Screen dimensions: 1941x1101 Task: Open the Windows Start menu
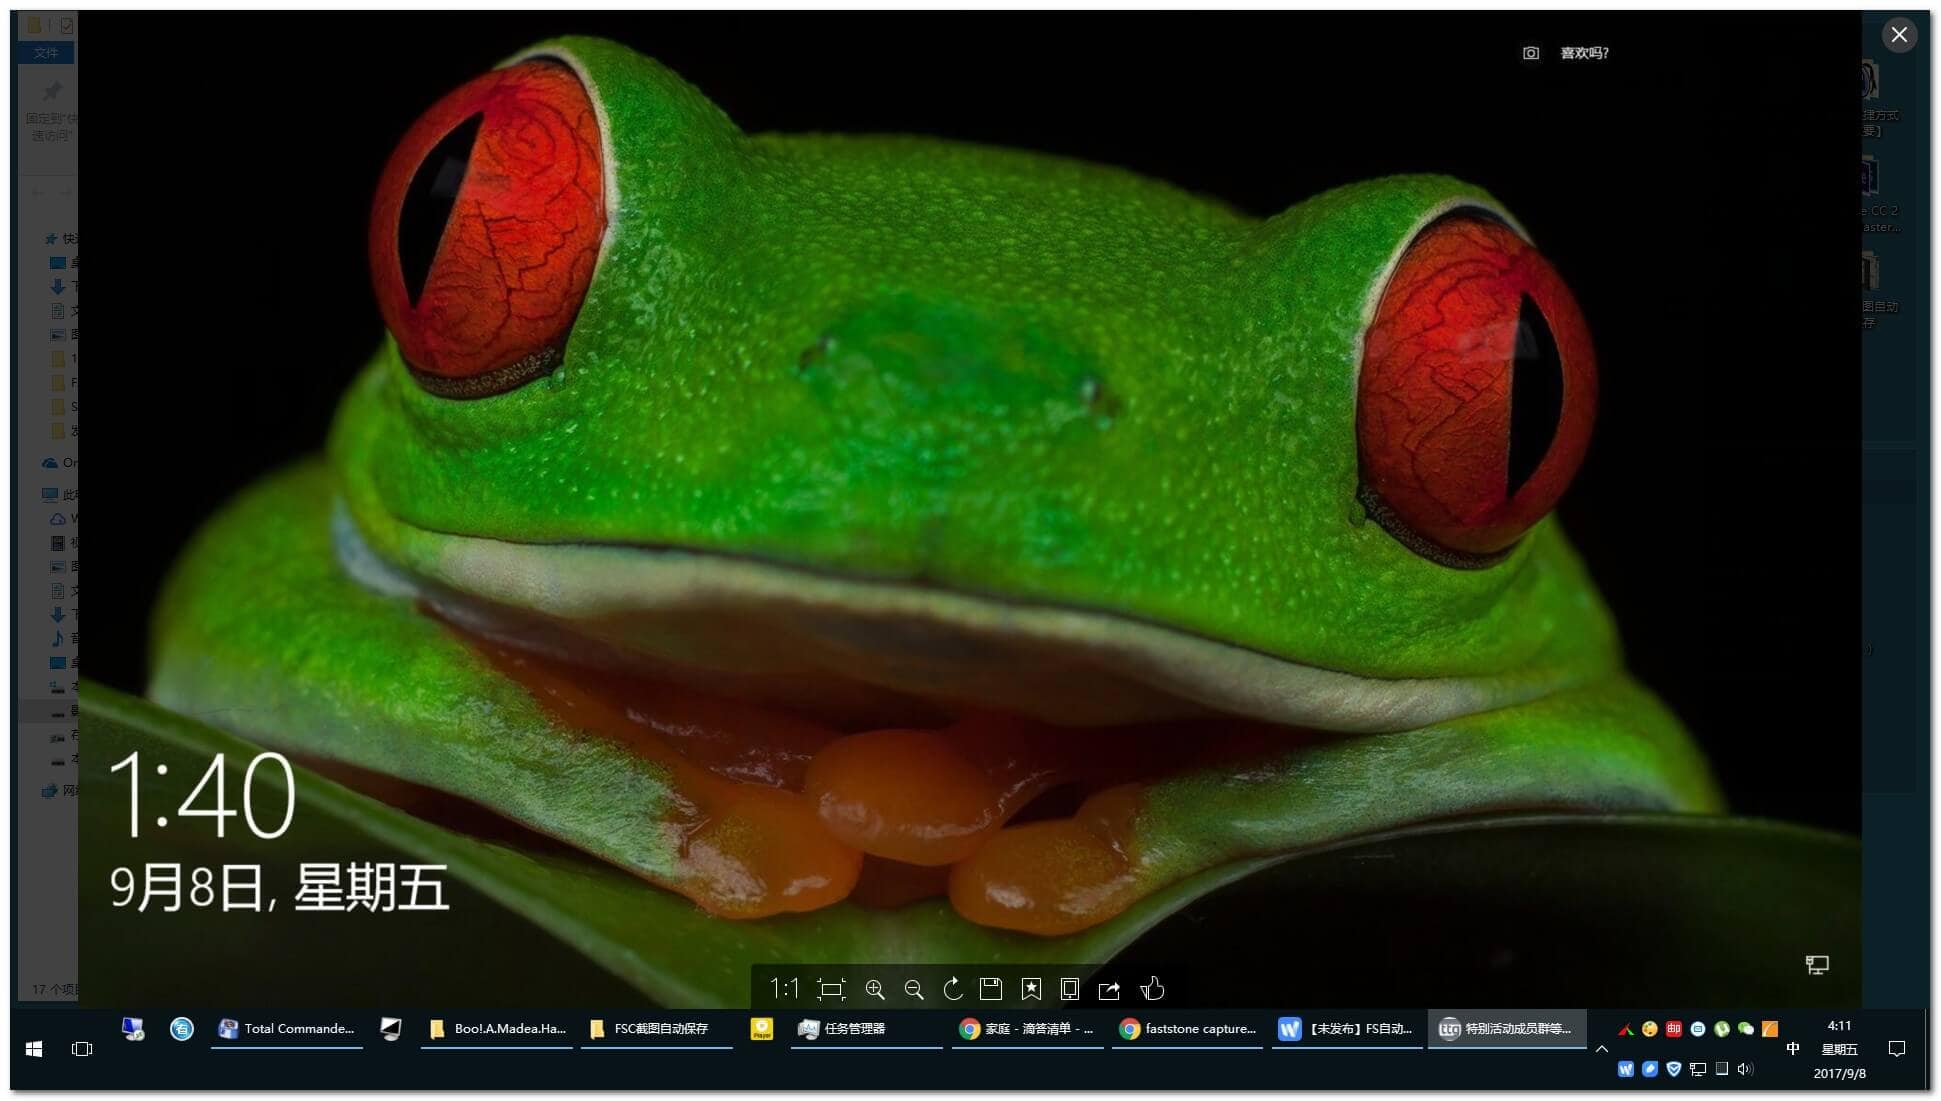(33, 1049)
